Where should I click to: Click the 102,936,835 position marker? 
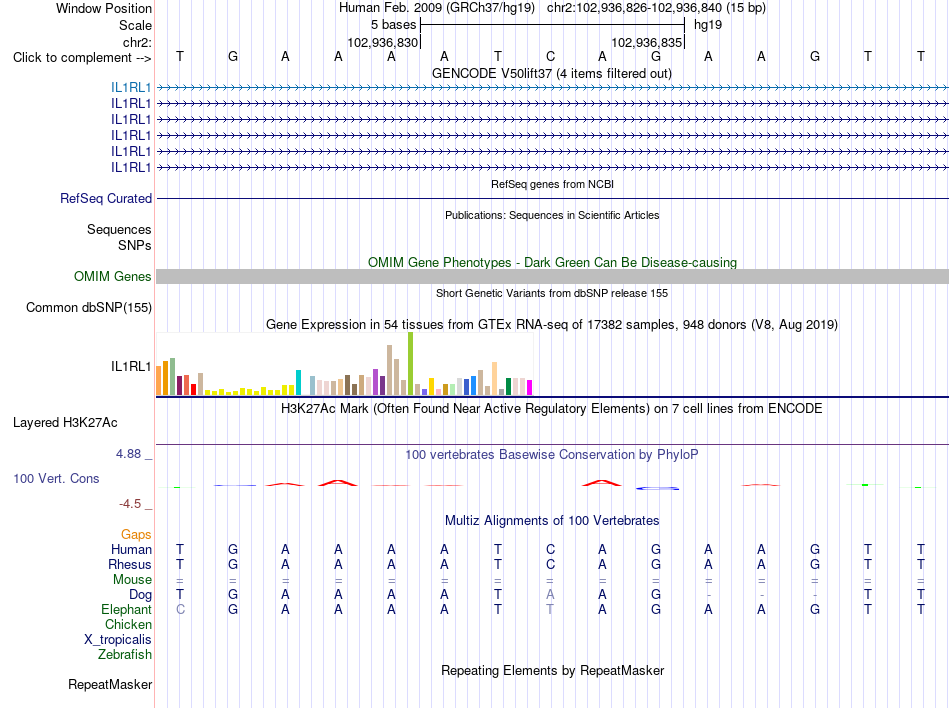(646, 42)
